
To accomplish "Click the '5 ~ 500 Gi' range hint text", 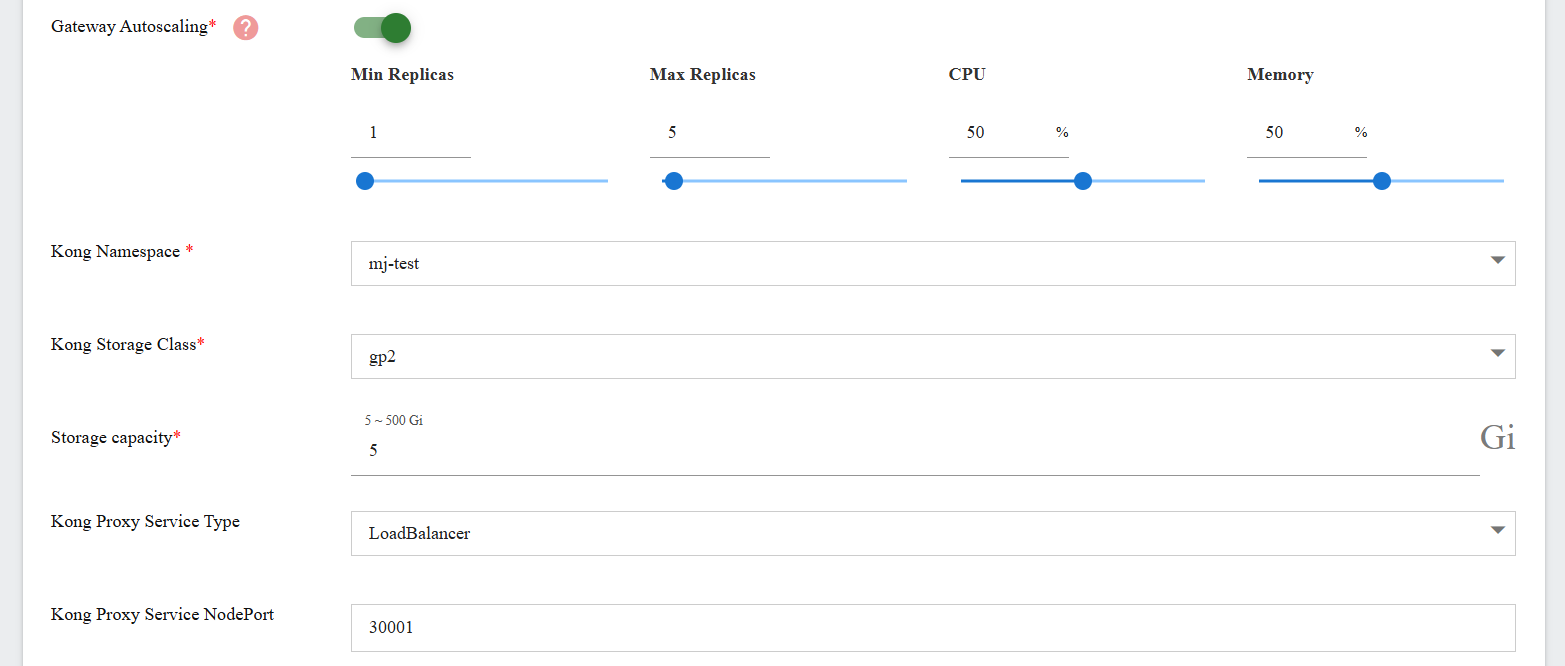I will click(x=394, y=420).
